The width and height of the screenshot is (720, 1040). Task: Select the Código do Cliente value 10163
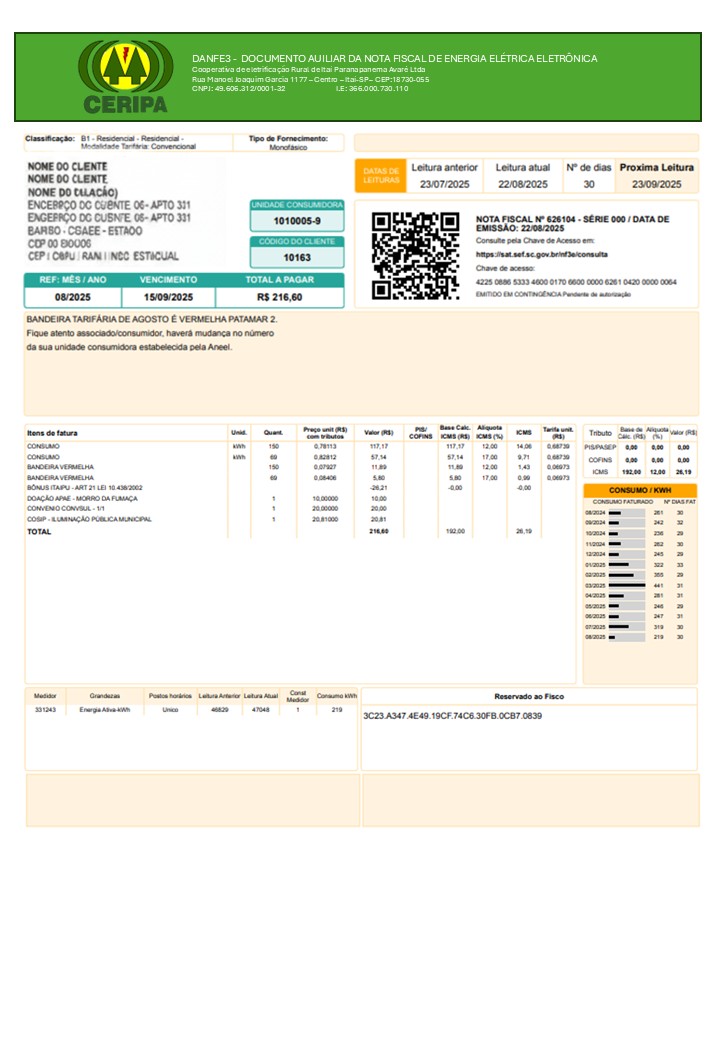(297, 258)
